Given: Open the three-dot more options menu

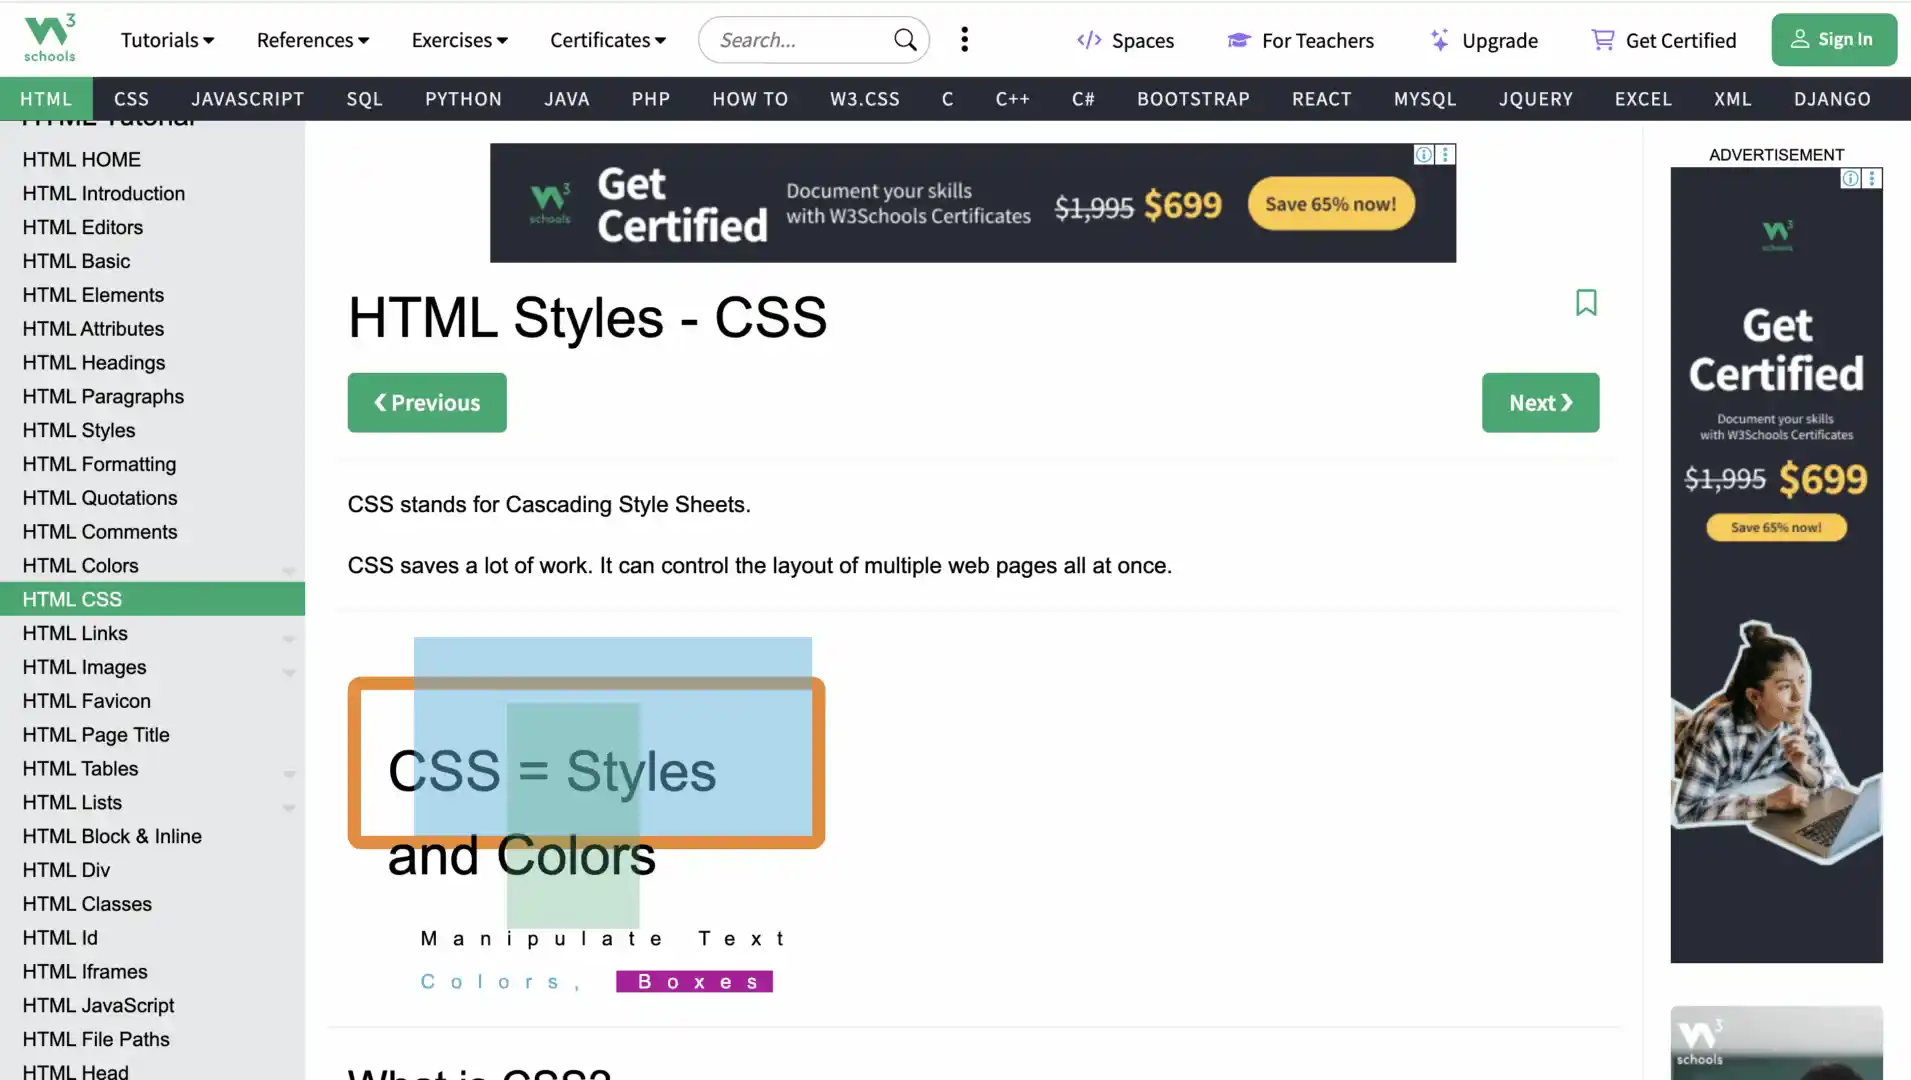Looking at the screenshot, I should click(x=964, y=40).
